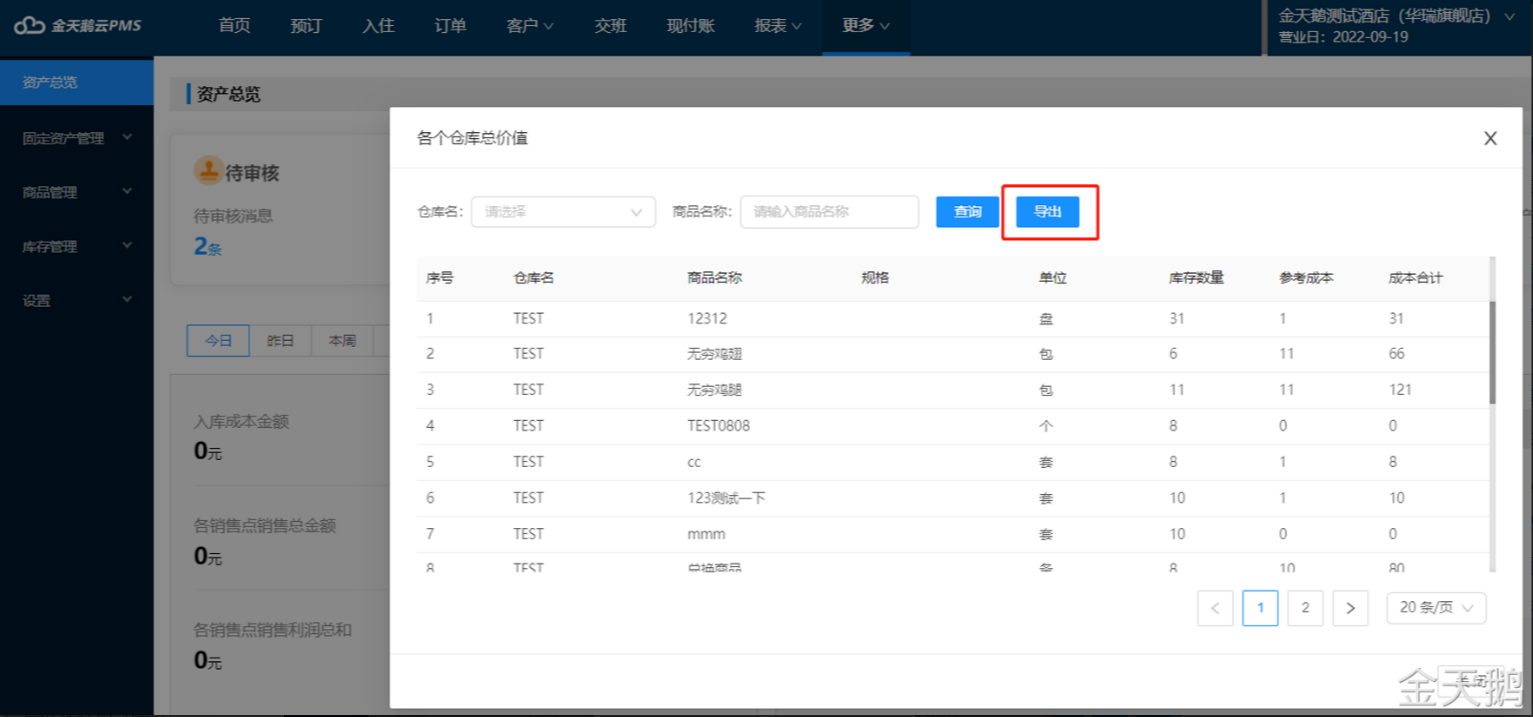Open the 仓库名 dropdown

click(563, 212)
